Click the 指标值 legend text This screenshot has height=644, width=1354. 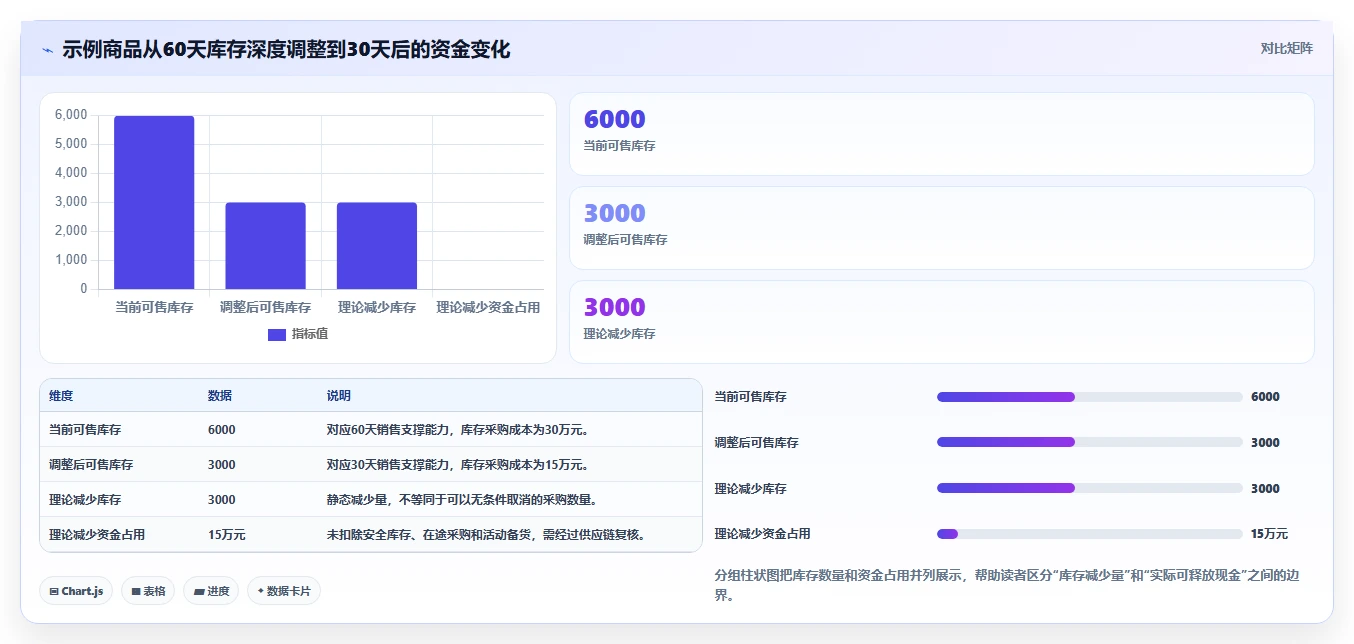(x=310, y=334)
